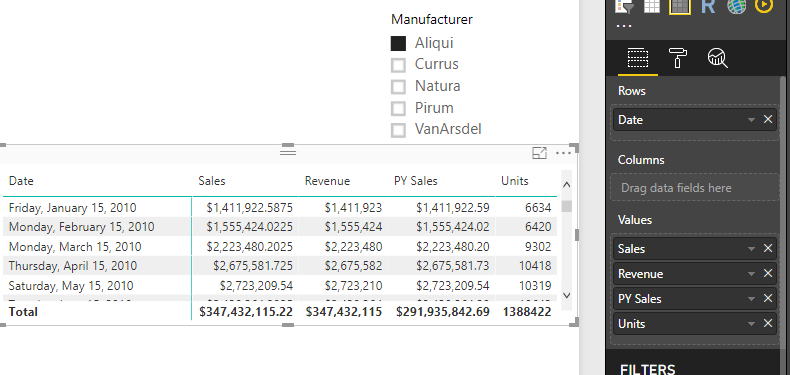Open the Revenue field dropdown arrow in Values

[751, 274]
